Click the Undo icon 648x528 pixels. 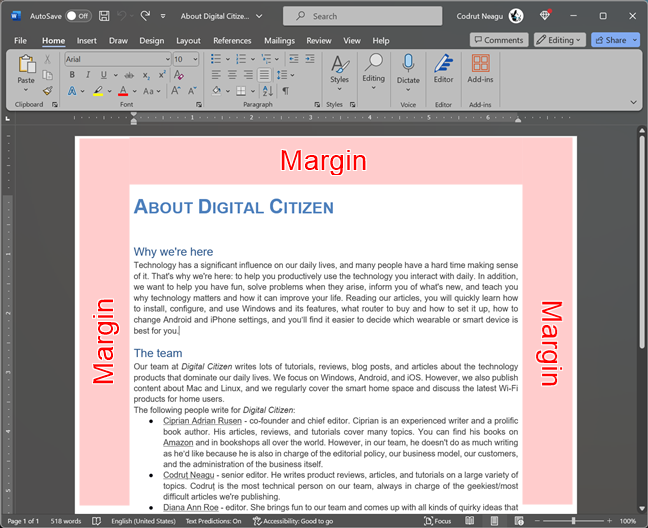click(x=122, y=16)
